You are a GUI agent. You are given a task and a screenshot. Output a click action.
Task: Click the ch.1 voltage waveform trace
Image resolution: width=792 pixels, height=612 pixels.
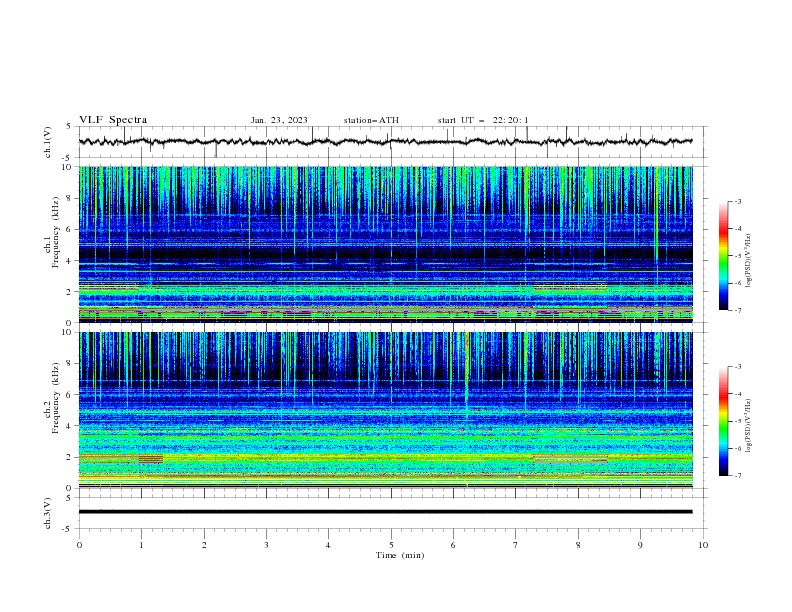point(385,142)
